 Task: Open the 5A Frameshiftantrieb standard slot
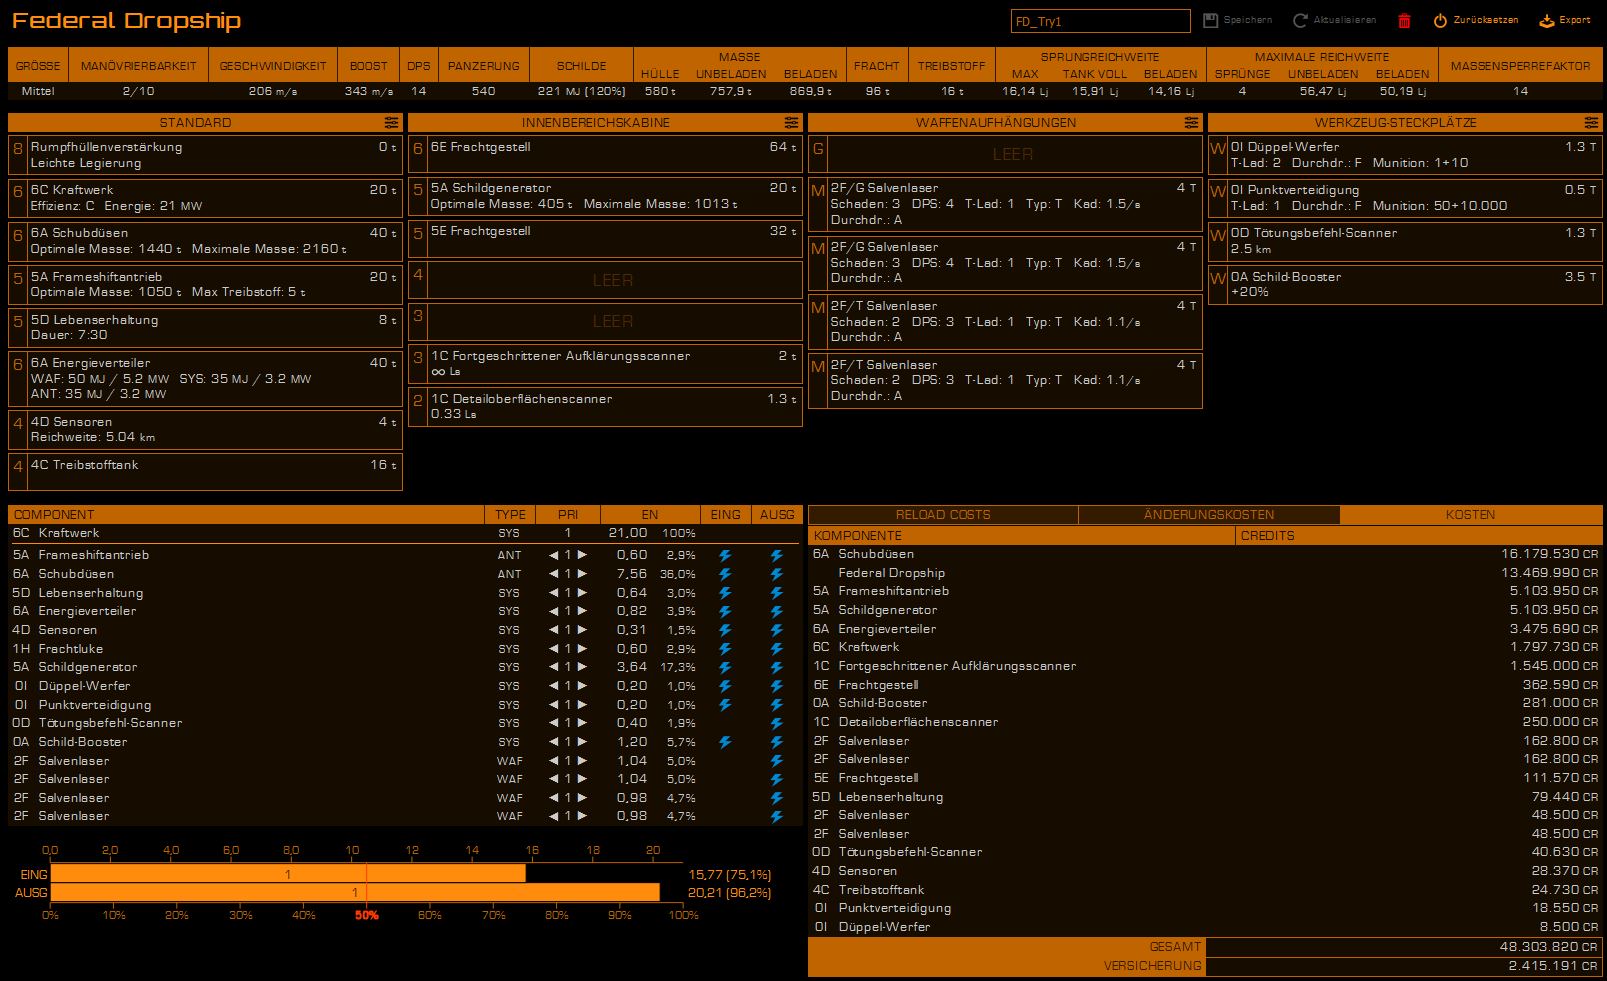coord(205,285)
